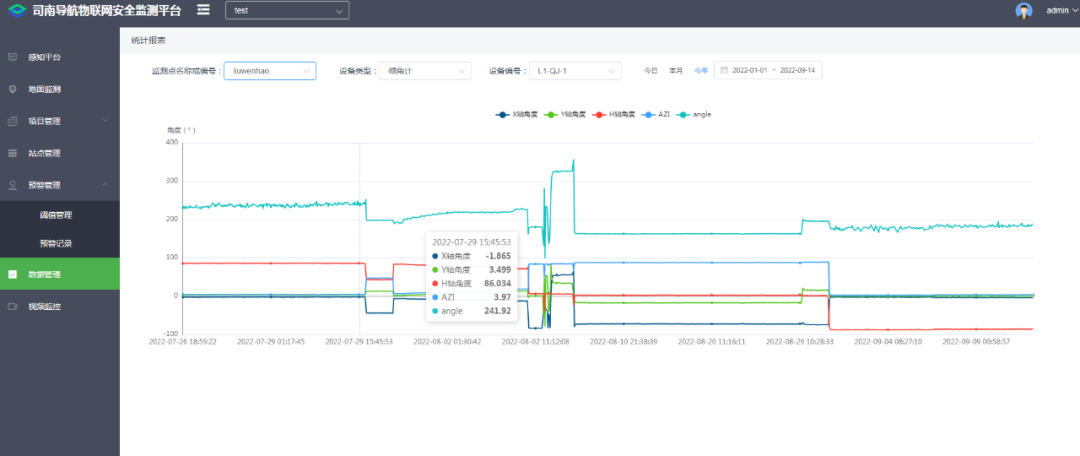
Task: Click the y-axis label 400
Action: click(x=172, y=143)
